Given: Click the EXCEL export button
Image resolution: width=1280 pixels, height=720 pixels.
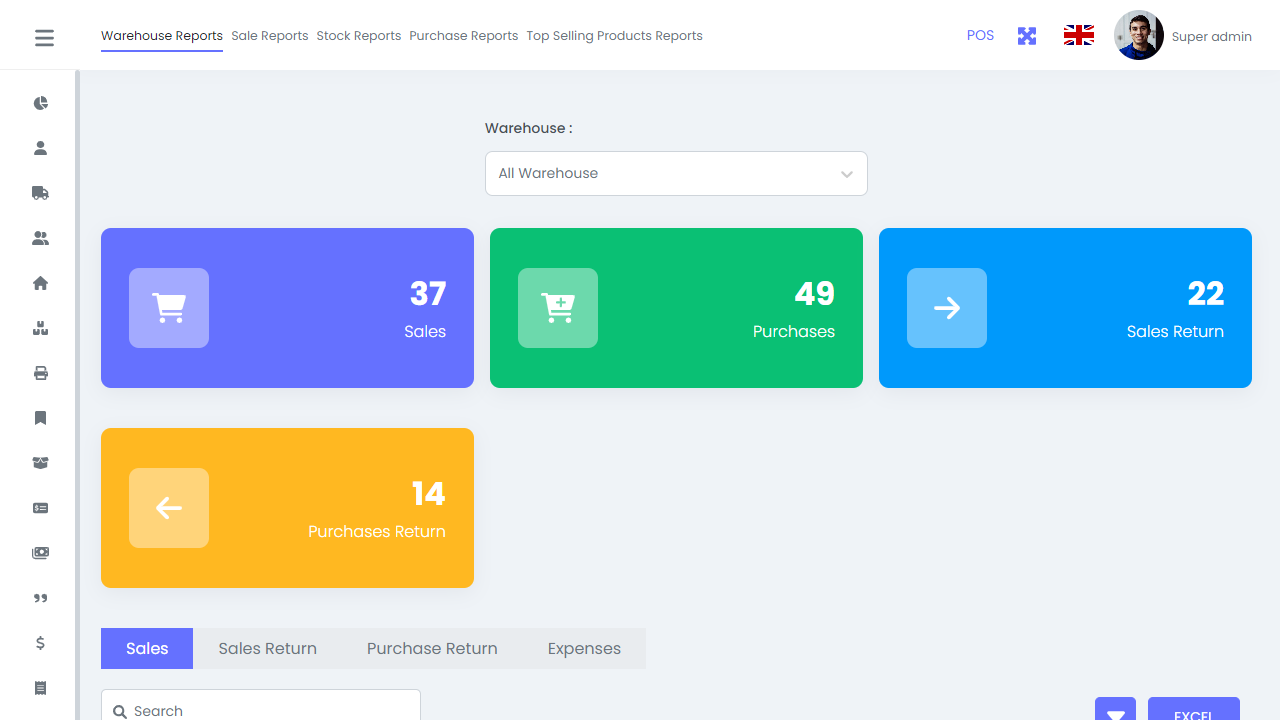Looking at the screenshot, I should click(1193, 711).
